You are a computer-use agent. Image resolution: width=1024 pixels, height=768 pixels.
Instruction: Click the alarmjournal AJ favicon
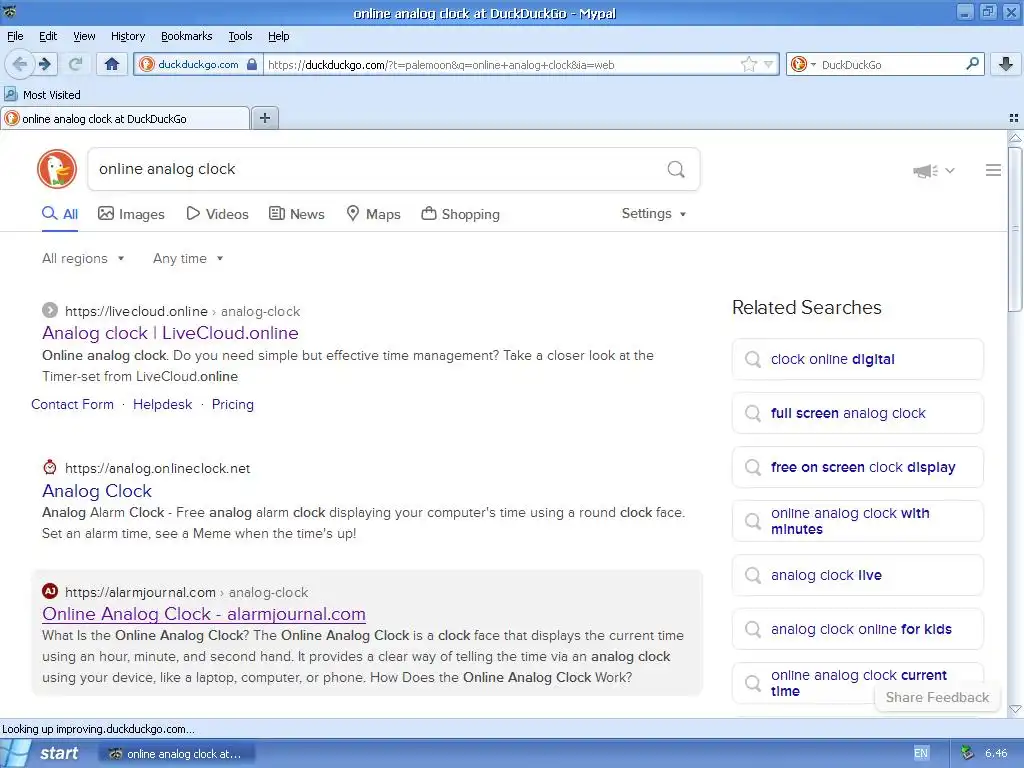pos(50,591)
